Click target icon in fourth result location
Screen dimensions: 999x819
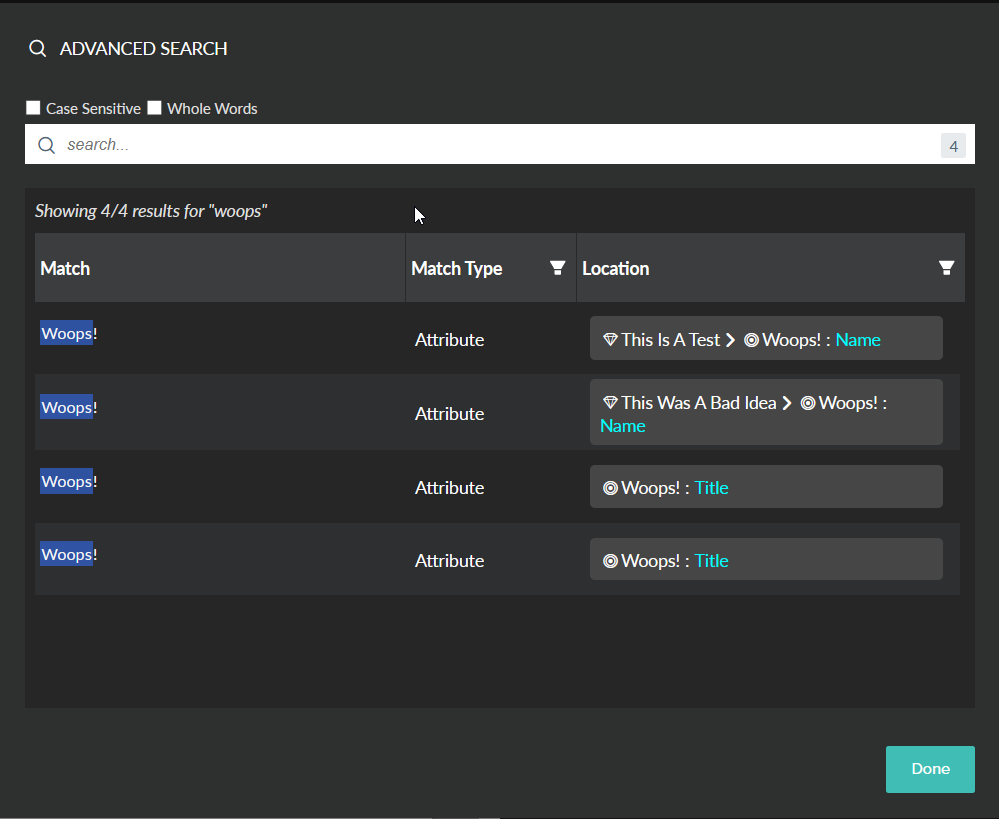pyautogui.click(x=610, y=561)
